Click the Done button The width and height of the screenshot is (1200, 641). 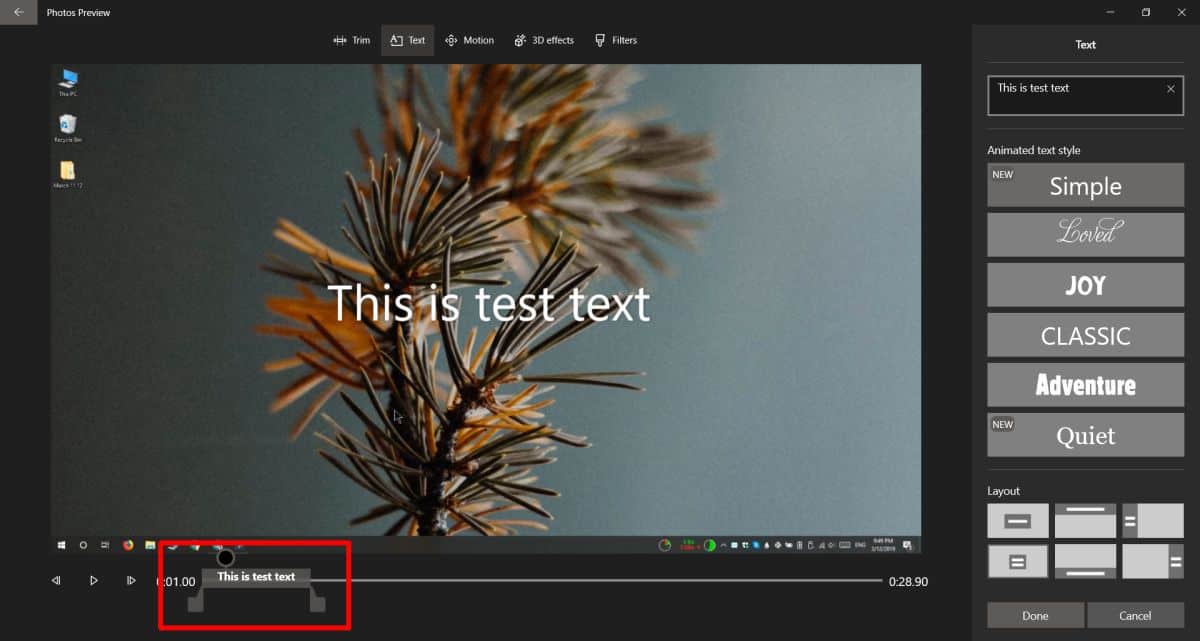(x=1035, y=615)
